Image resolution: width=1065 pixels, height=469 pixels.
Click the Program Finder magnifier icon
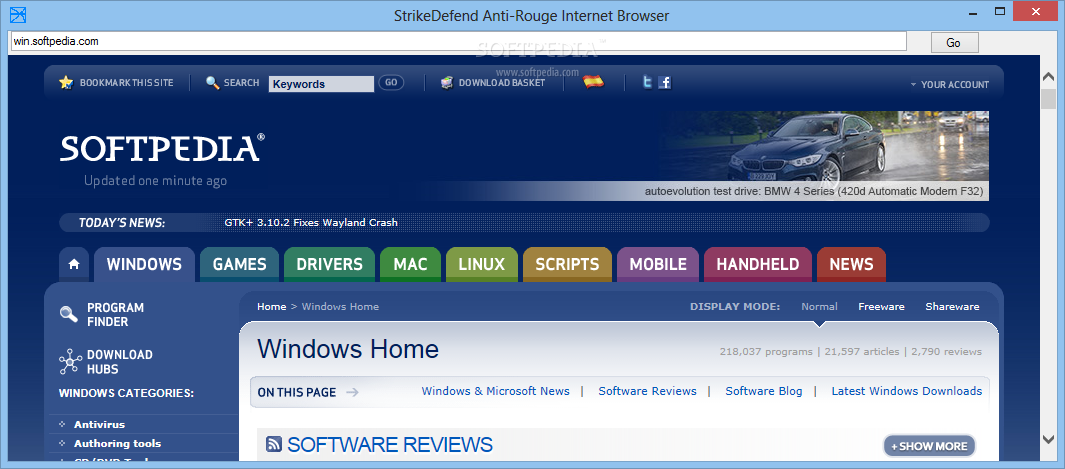(x=69, y=314)
